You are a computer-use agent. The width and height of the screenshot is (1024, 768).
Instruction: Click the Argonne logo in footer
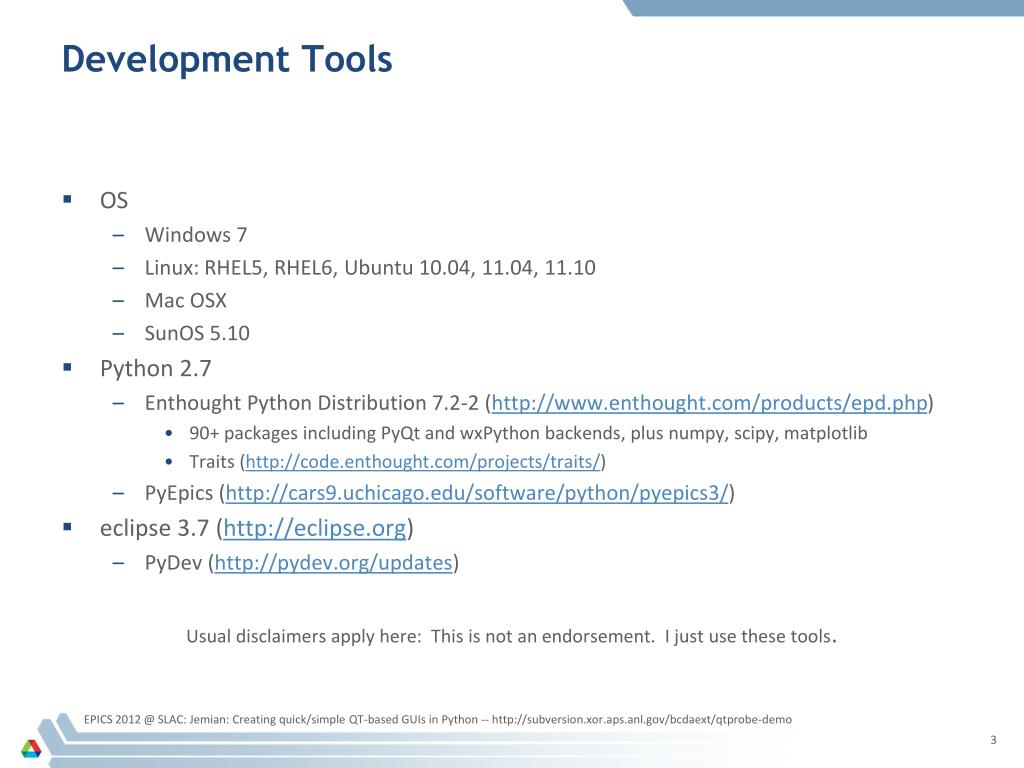coord(31,748)
